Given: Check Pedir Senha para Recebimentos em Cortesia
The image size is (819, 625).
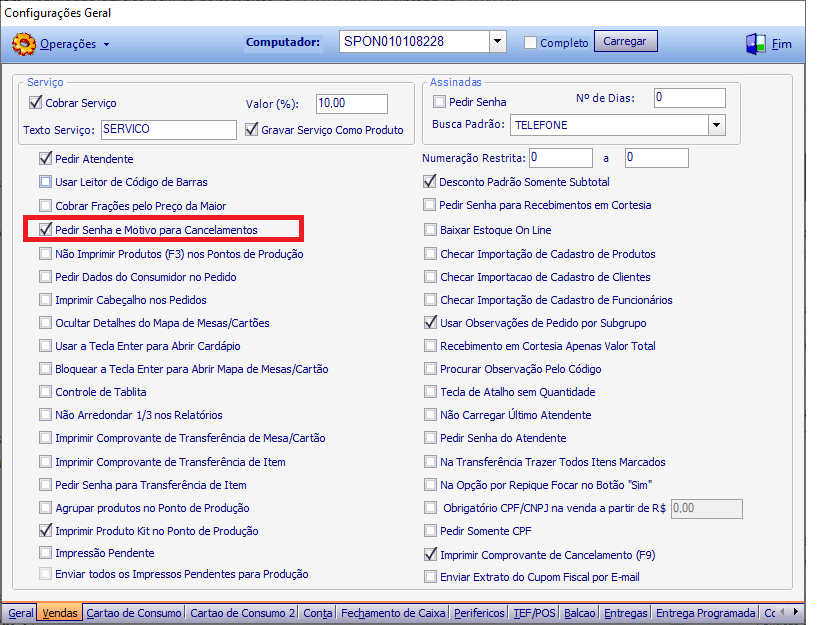Looking at the screenshot, I should 429,205.
